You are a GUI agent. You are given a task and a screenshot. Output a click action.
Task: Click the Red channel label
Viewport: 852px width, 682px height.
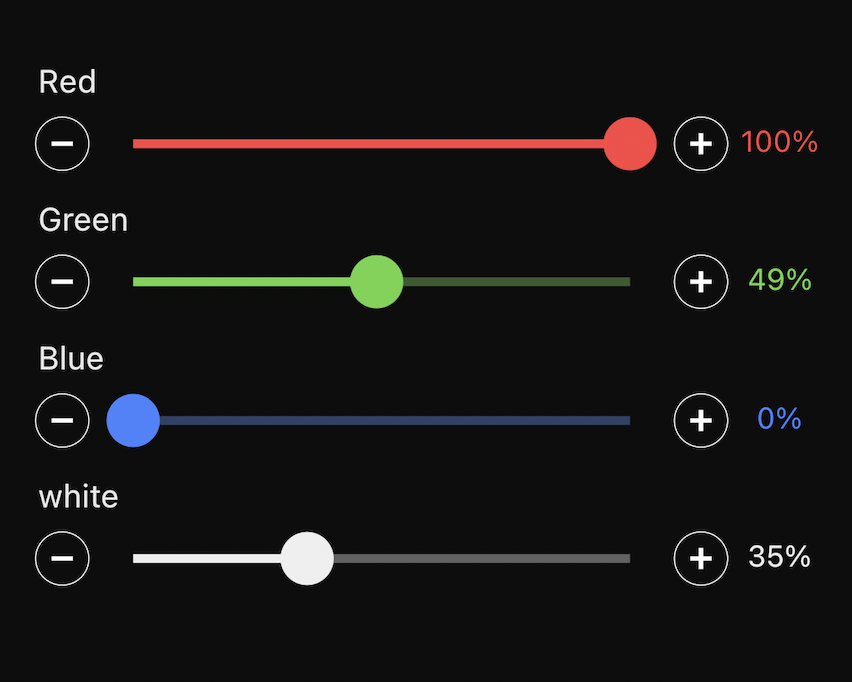click(x=67, y=82)
